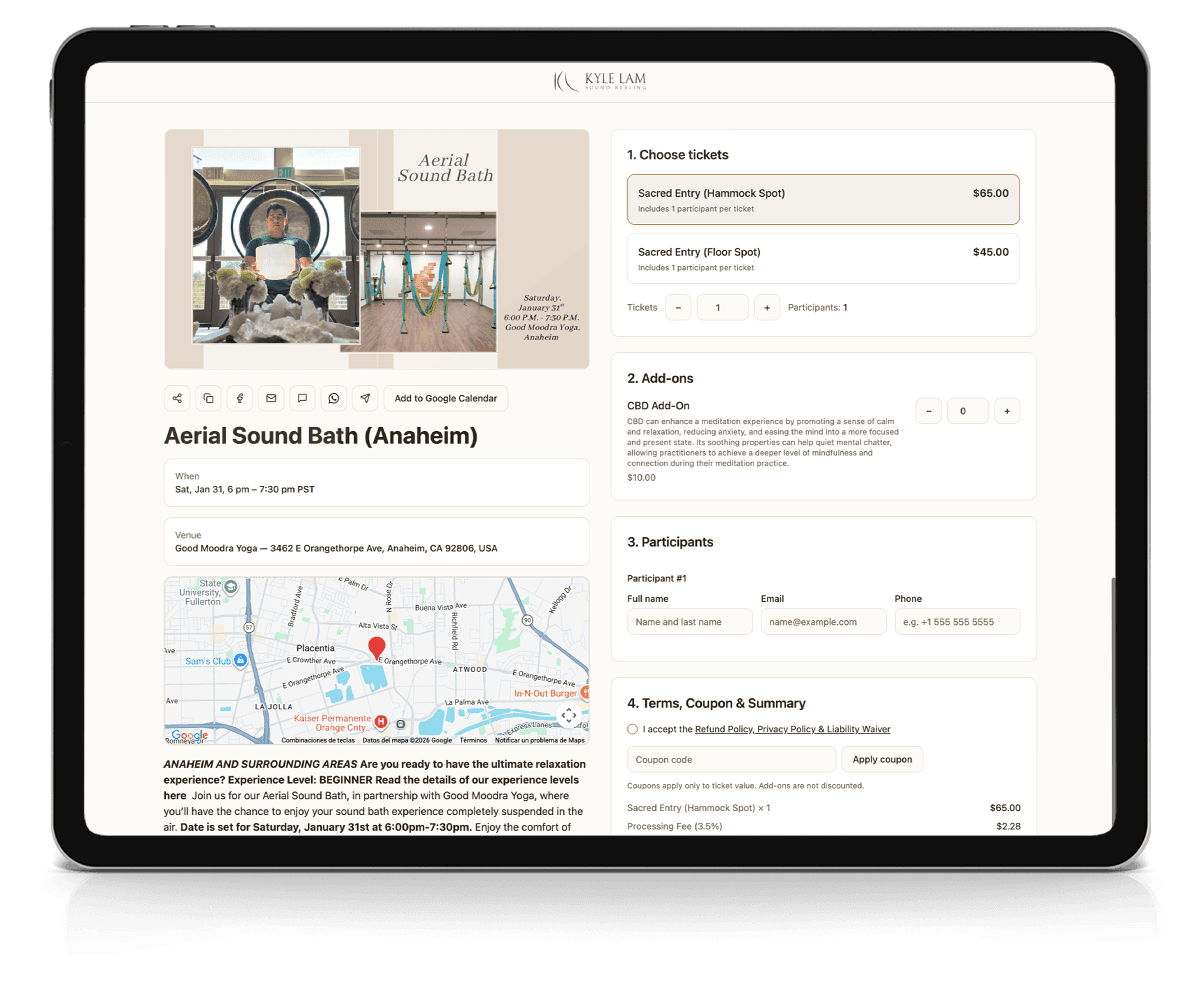This screenshot has width=1200, height=996.
Task: Increase the CBD Add-On count
Action: pyautogui.click(x=1007, y=410)
